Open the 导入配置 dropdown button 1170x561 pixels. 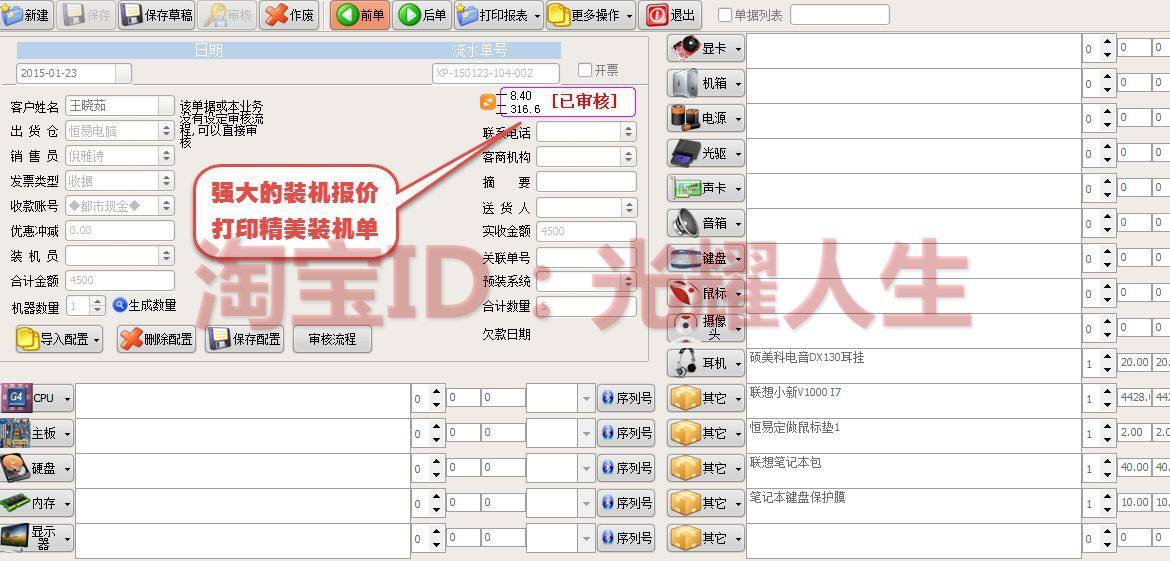click(59, 339)
